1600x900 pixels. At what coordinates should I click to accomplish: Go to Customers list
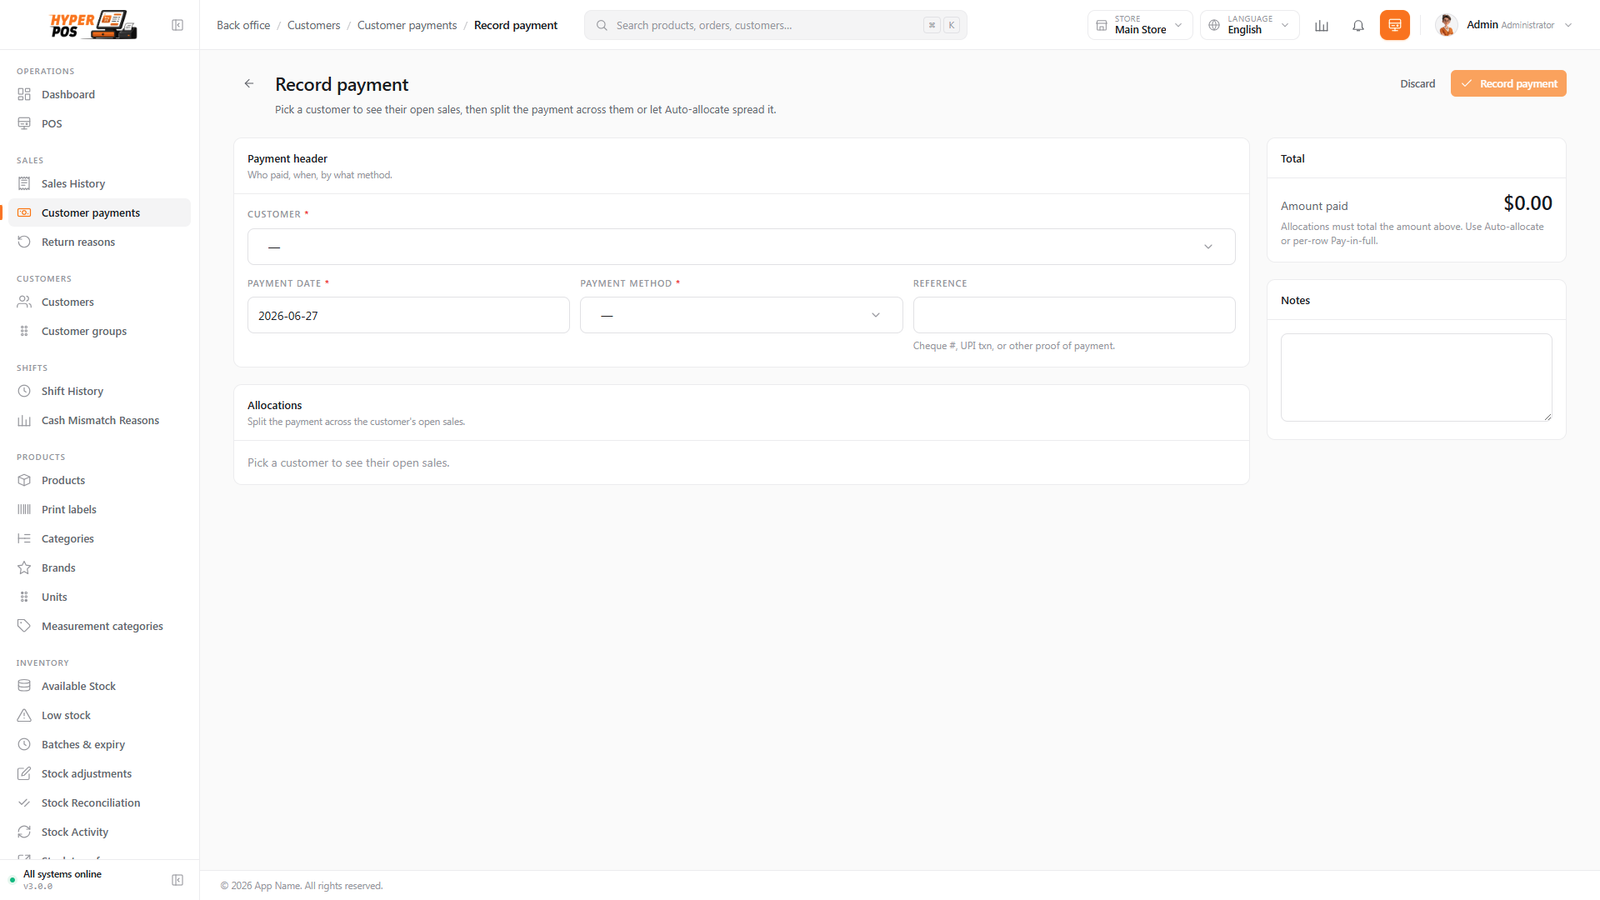coord(67,302)
